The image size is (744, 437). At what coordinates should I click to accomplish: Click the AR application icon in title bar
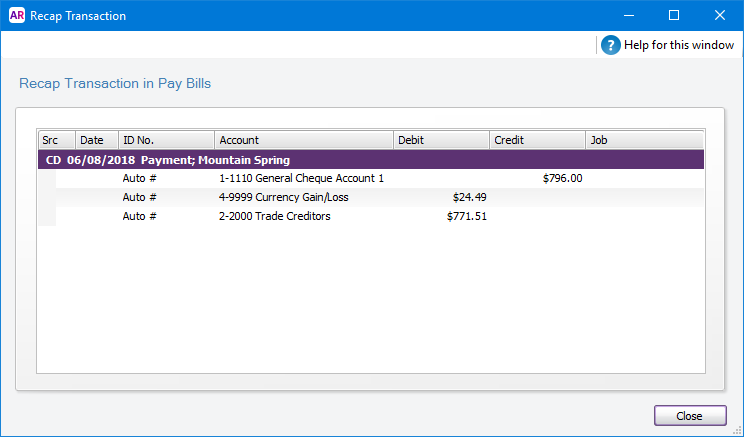pyautogui.click(x=16, y=16)
